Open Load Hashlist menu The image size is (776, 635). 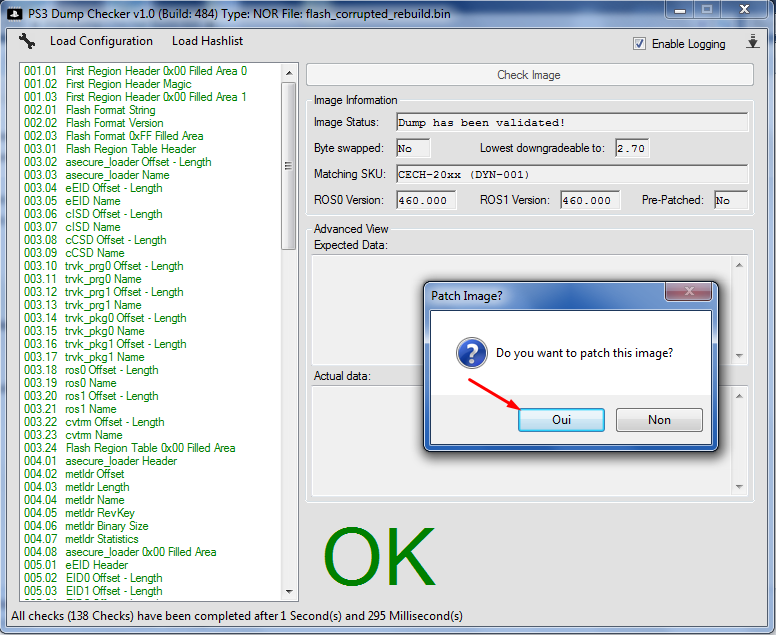[x=207, y=41]
